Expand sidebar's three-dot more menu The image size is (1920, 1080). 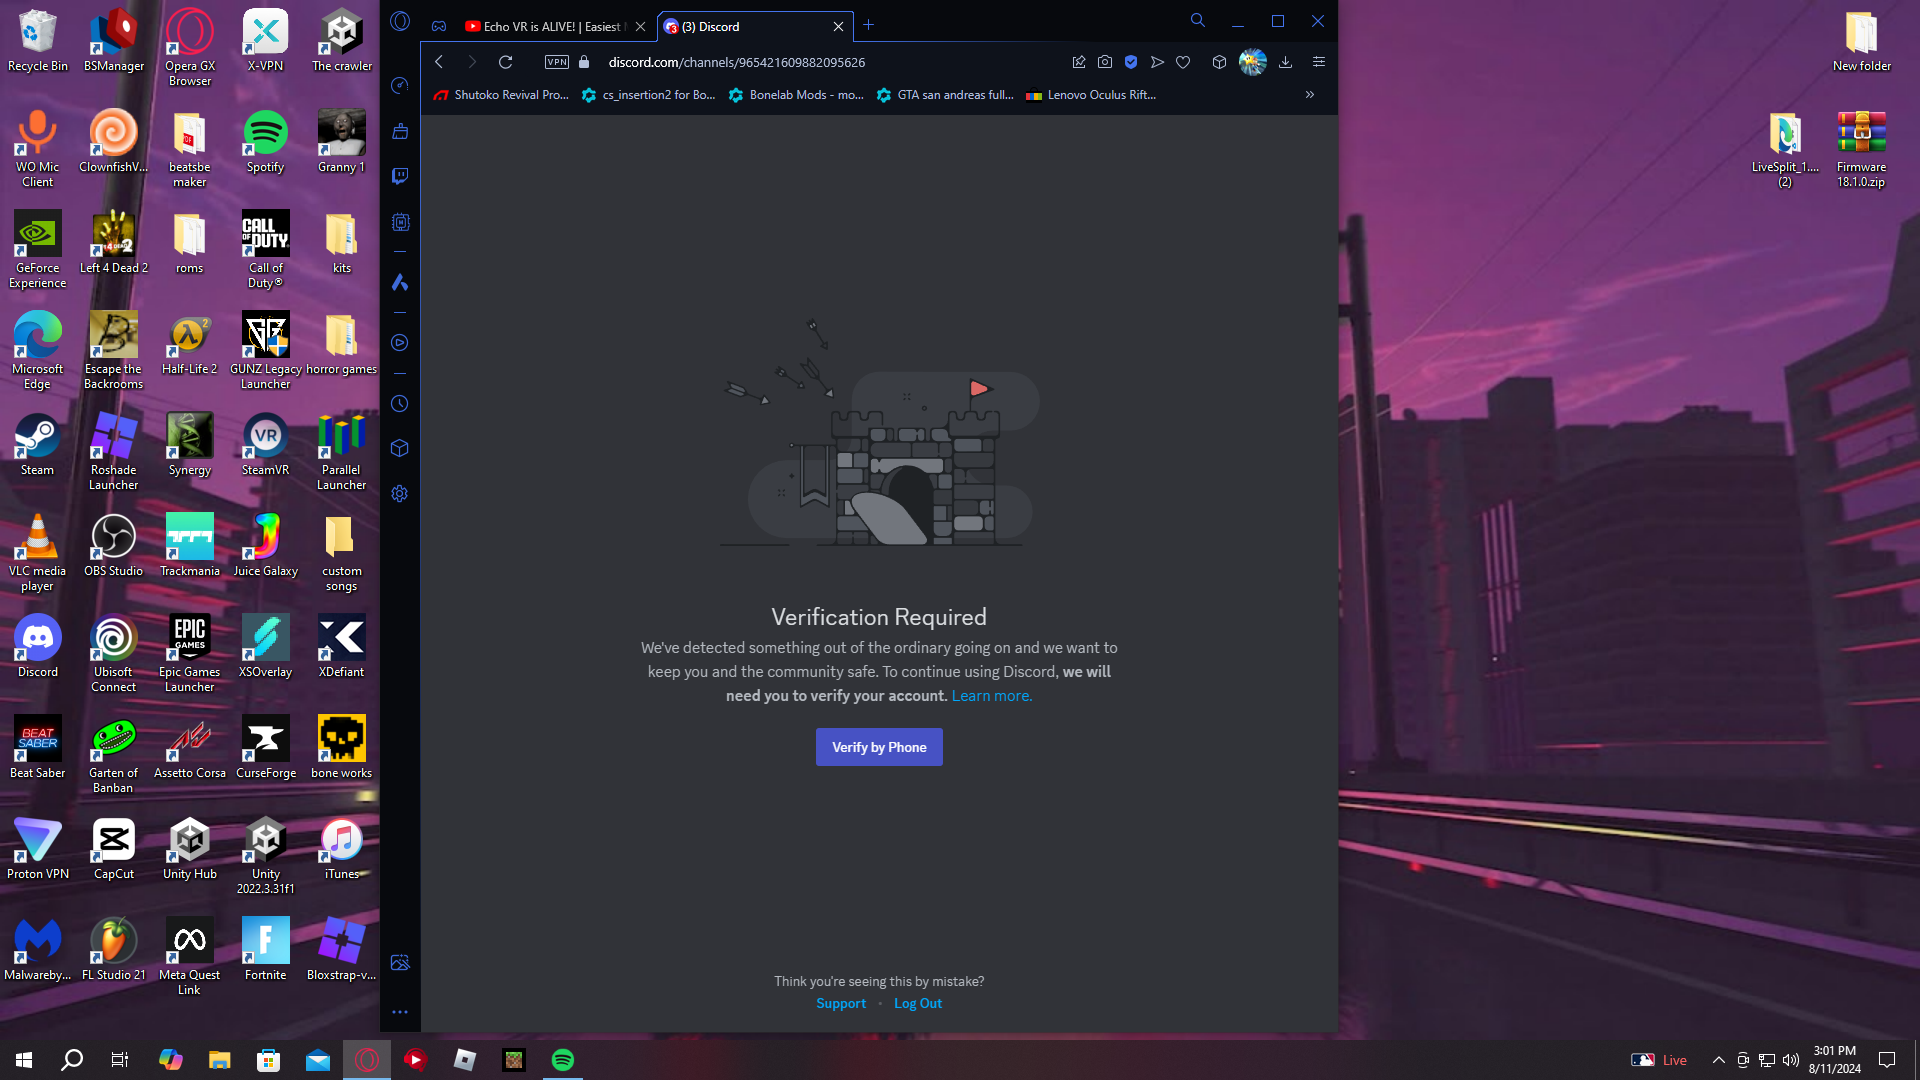click(x=400, y=1012)
